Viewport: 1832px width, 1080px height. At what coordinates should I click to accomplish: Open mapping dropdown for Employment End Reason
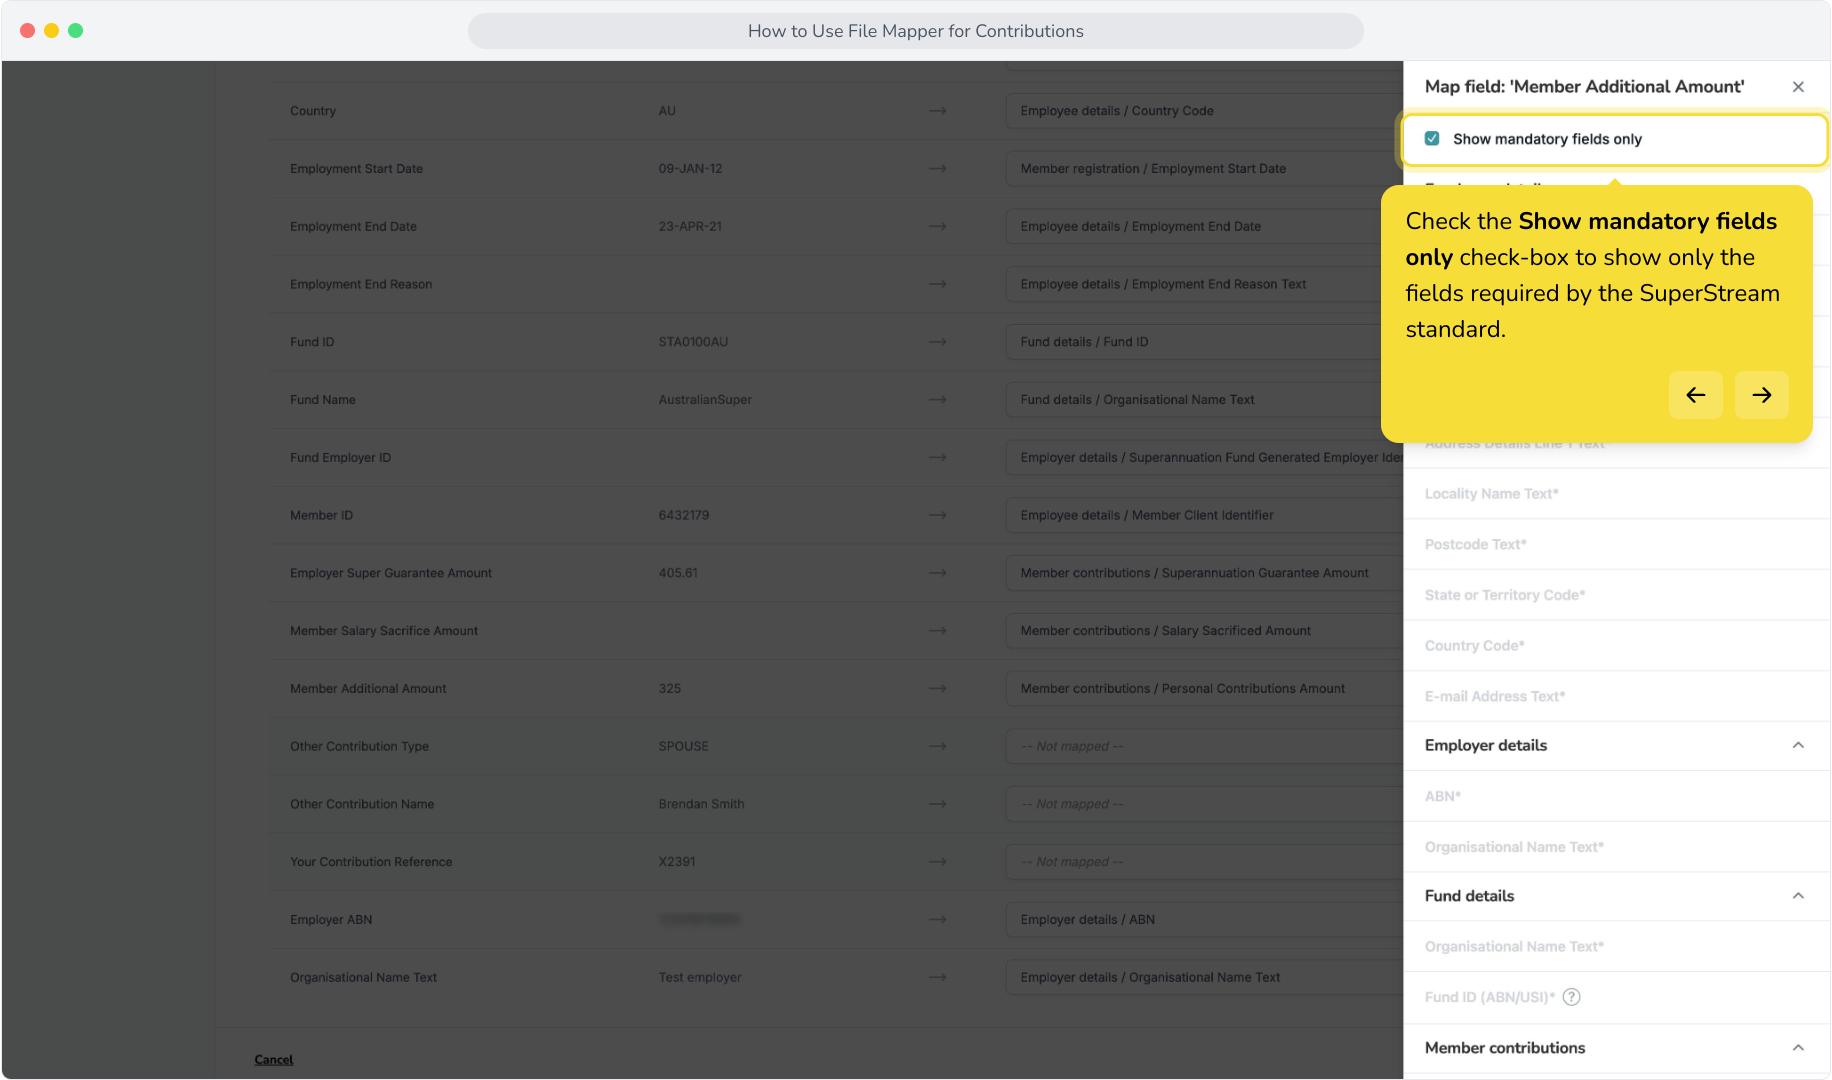click(x=1204, y=284)
